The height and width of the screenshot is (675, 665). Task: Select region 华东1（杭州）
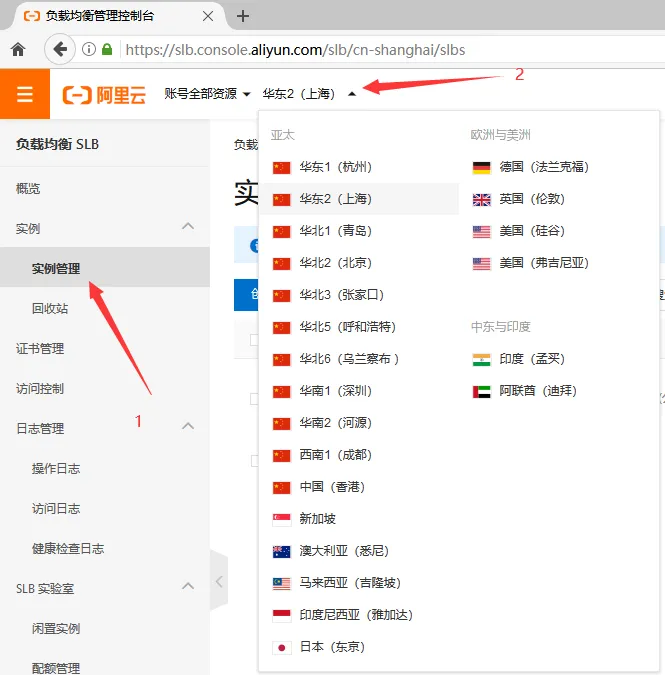(359, 167)
